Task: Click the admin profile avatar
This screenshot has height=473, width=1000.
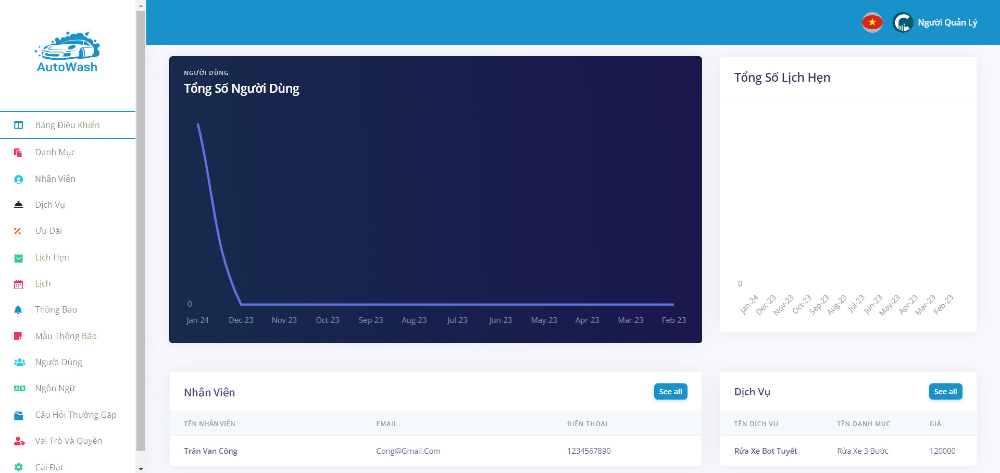Action: 902,22
